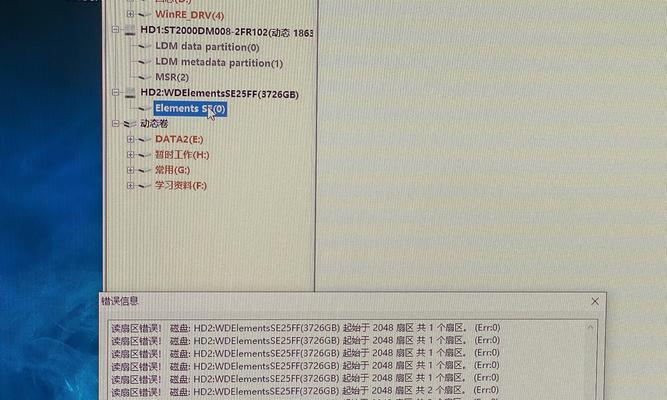Click the error list scrollbar up arrow
Screen dimensions: 667x400
(590, 327)
